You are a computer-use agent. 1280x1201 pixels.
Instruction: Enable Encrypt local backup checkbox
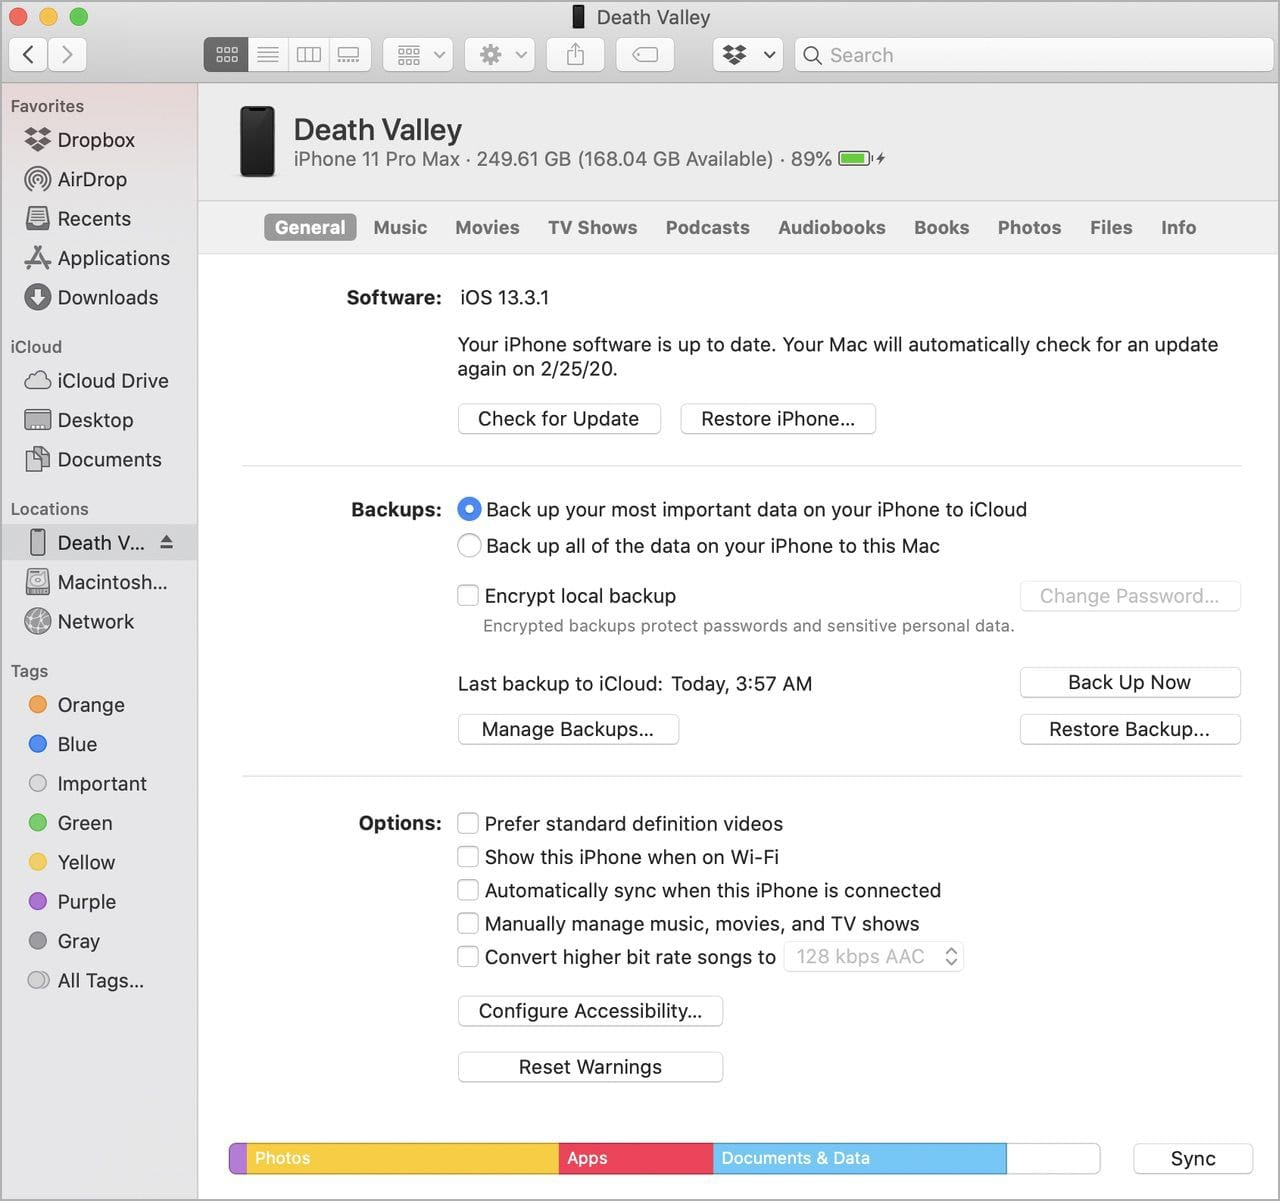[467, 596]
